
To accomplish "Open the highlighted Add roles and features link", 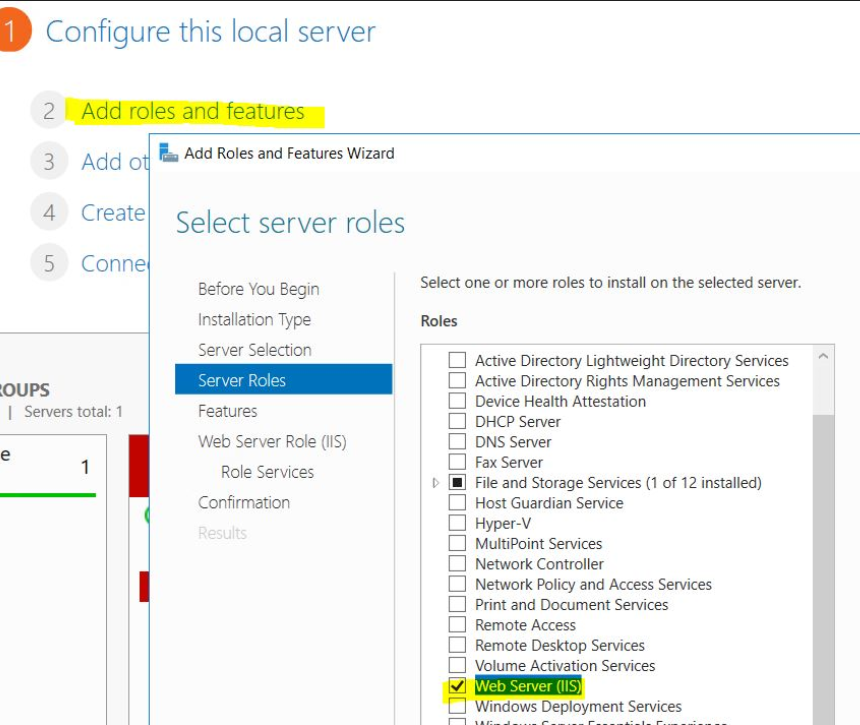I will 192,111.
